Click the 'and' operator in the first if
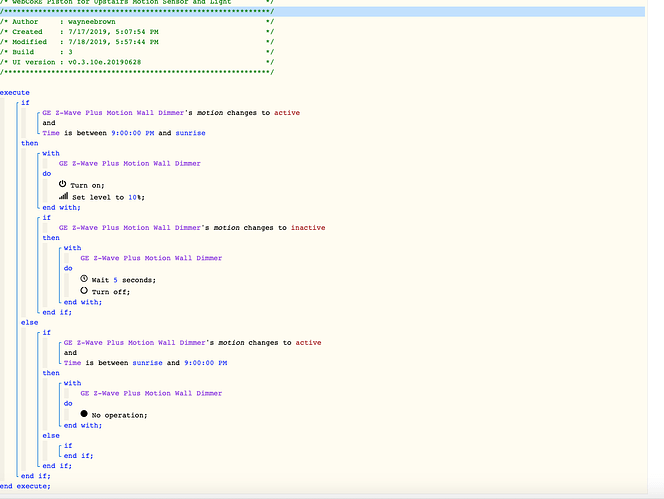 coord(49,123)
